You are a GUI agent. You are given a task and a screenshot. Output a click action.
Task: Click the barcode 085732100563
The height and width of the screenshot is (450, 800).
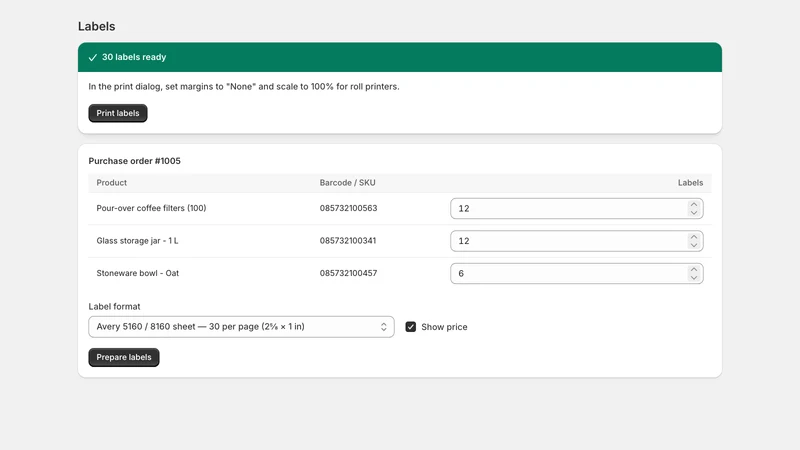348,208
